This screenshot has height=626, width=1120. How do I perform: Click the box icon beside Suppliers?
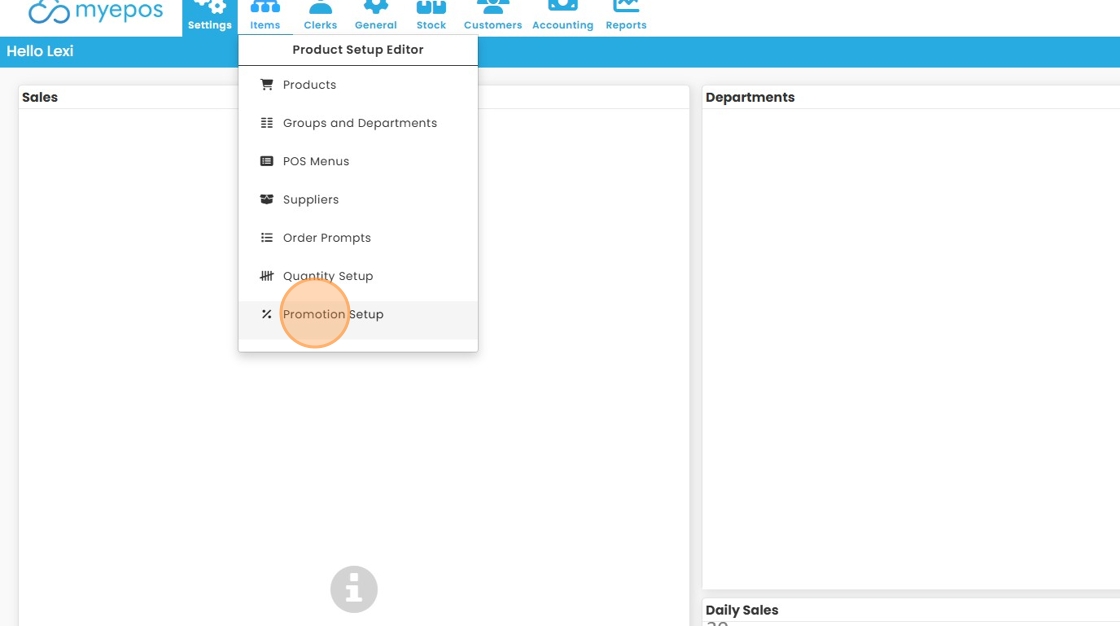266,199
